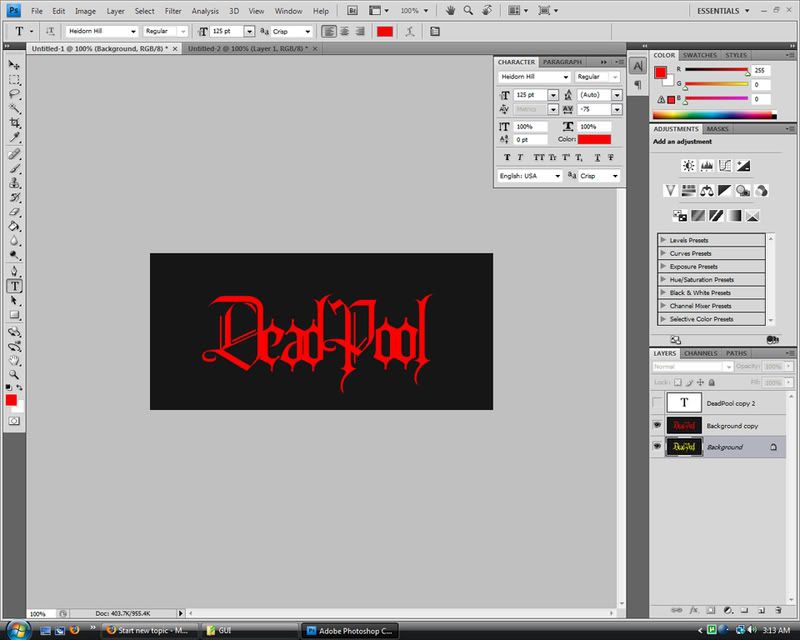The height and width of the screenshot is (640, 800).
Task: Click the Curves adjustment icon
Action: 725,165
